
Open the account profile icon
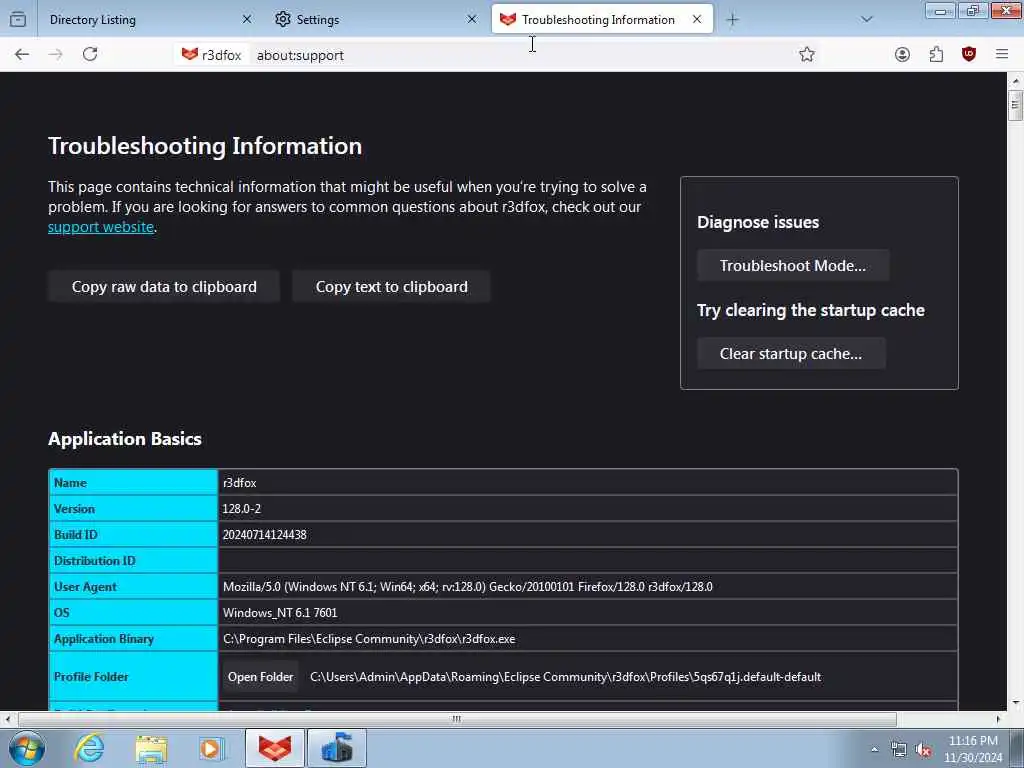902,55
